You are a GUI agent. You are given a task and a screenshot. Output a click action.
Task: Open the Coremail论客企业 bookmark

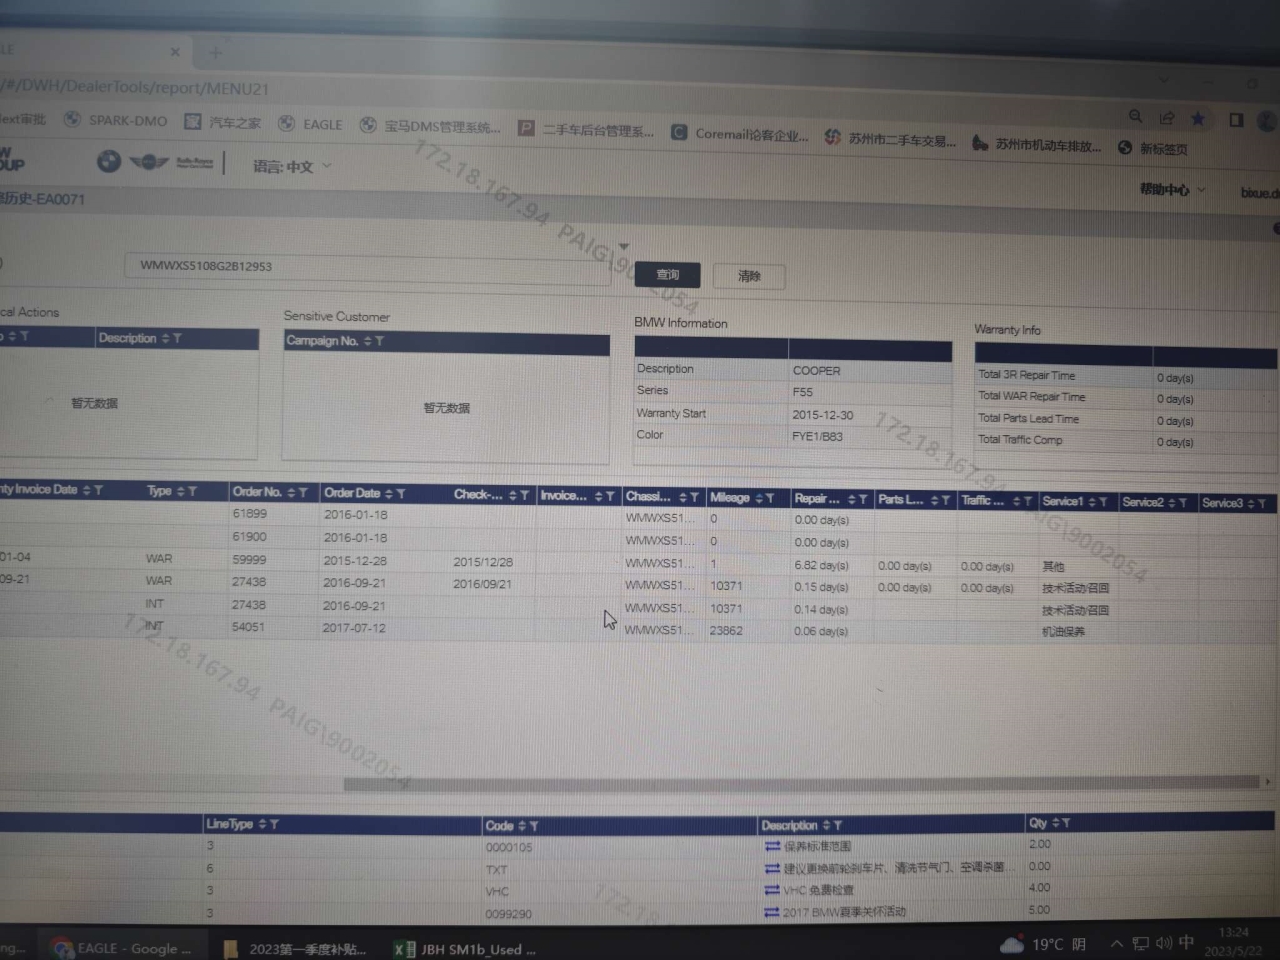coord(740,134)
